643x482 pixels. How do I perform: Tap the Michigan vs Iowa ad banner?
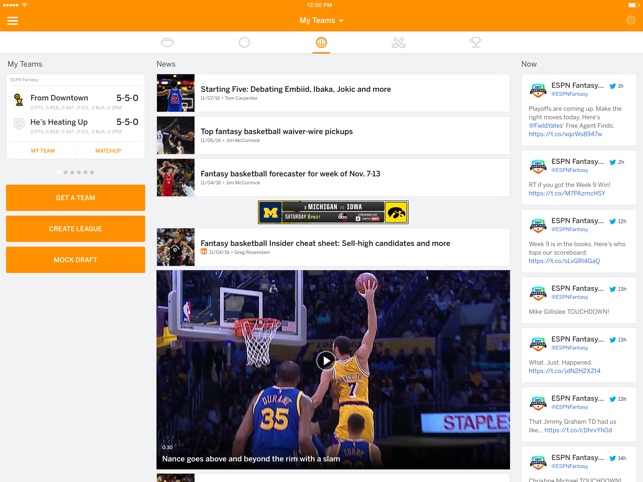332,212
